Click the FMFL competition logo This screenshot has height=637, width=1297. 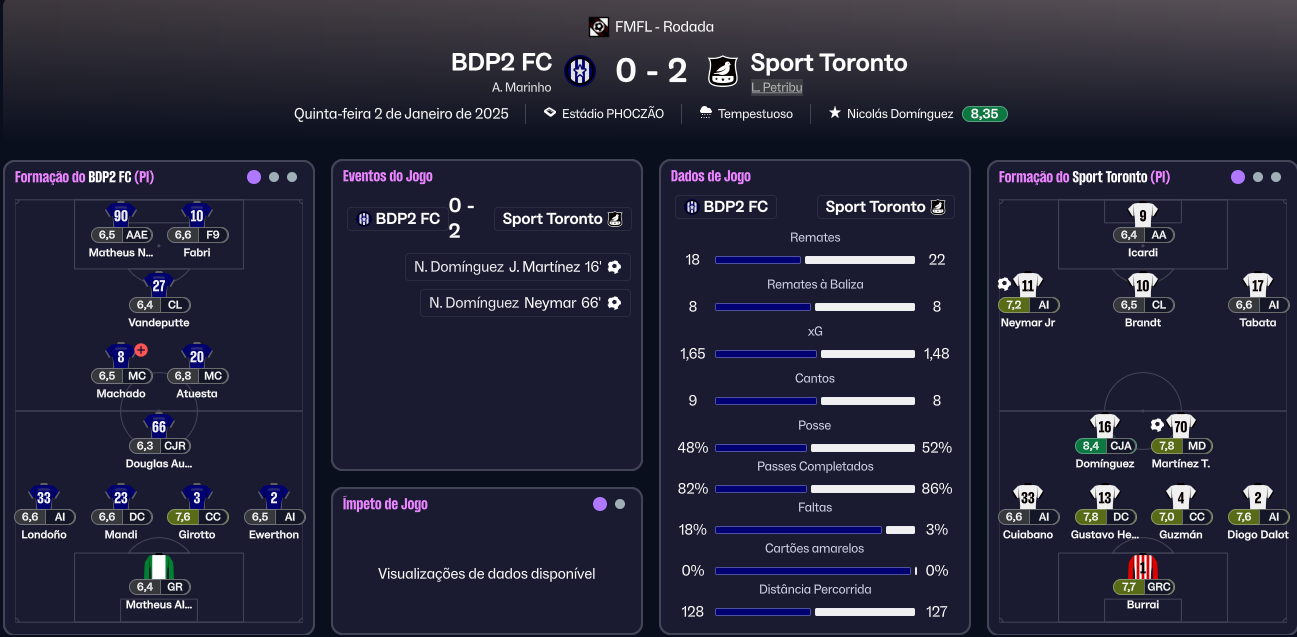pyautogui.click(x=598, y=27)
